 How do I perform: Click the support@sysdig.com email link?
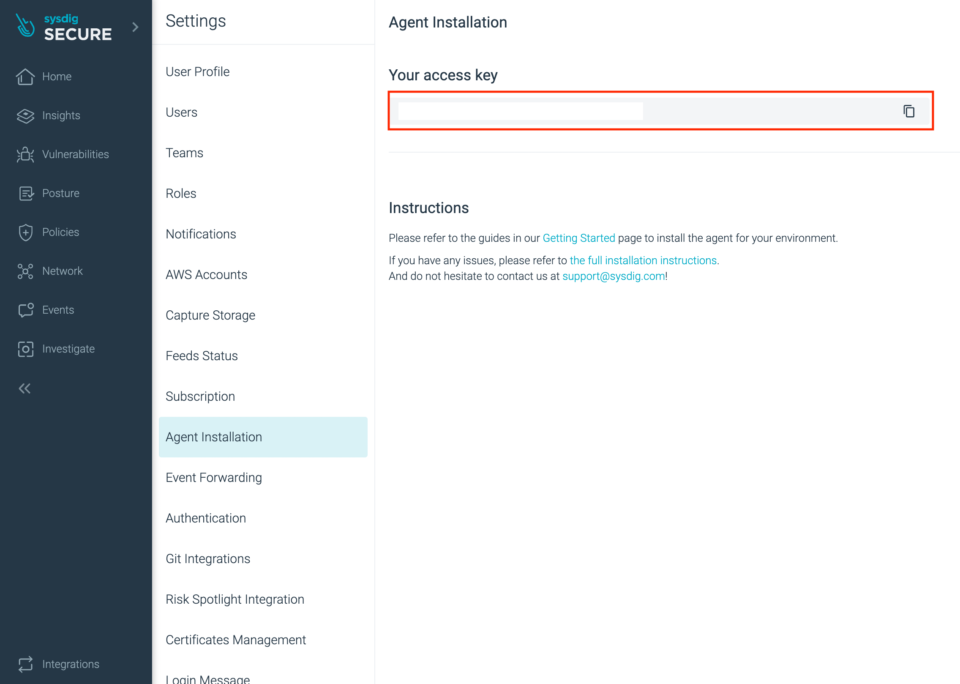coord(613,276)
